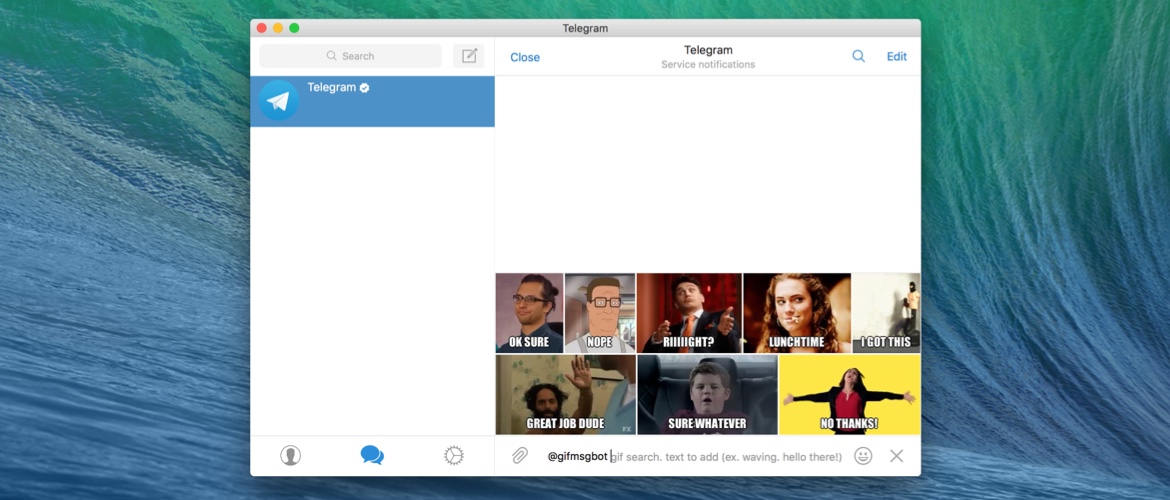Viewport: 1170px width, 500px height.
Task: Open the Contacts tab icon
Action: [x=290, y=455]
